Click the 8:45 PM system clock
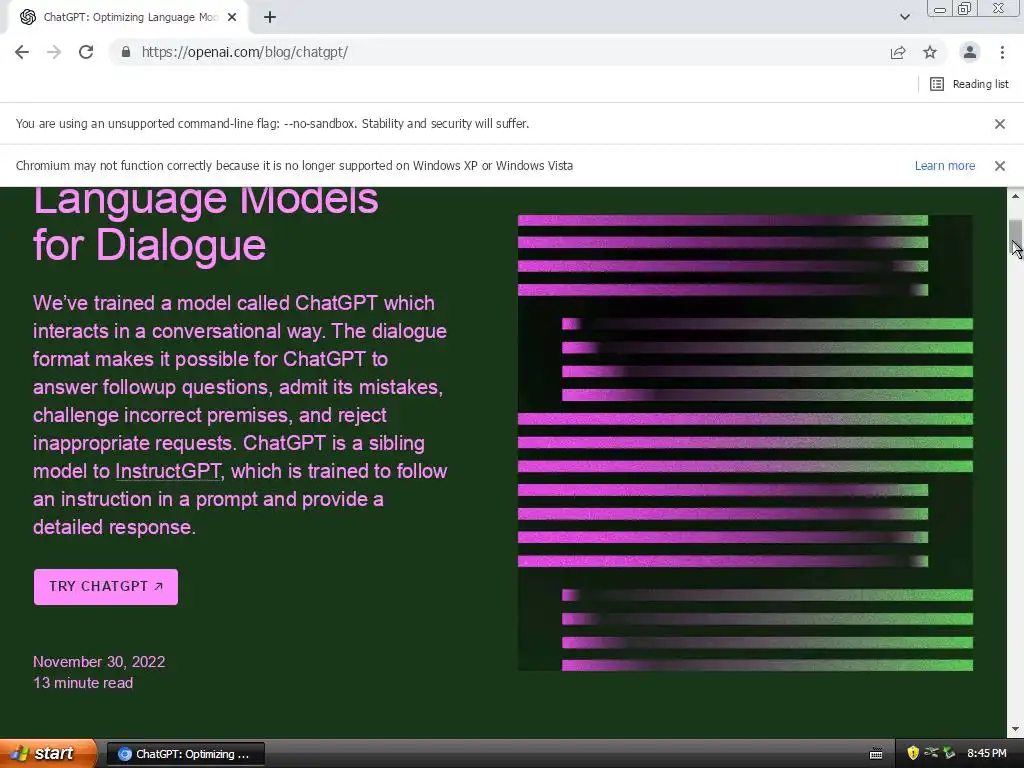The height and width of the screenshot is (768, 1024). point(987,753)
